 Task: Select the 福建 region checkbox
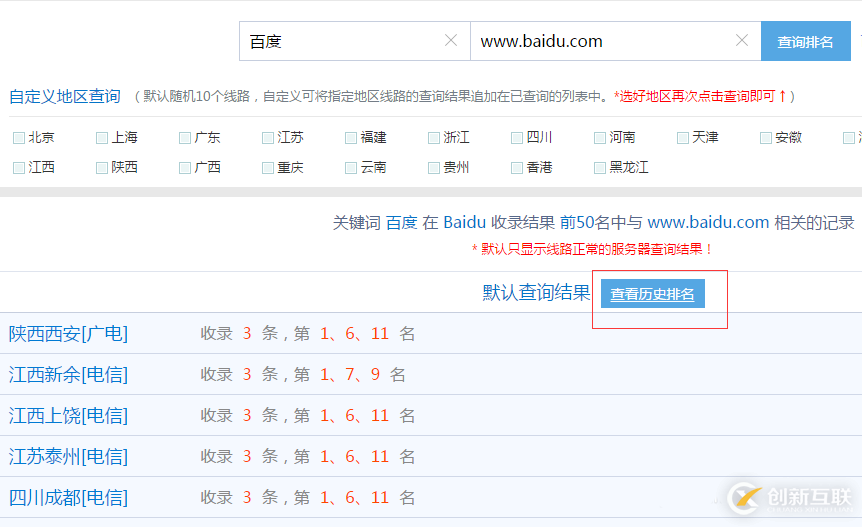click(x=351, y=138)
